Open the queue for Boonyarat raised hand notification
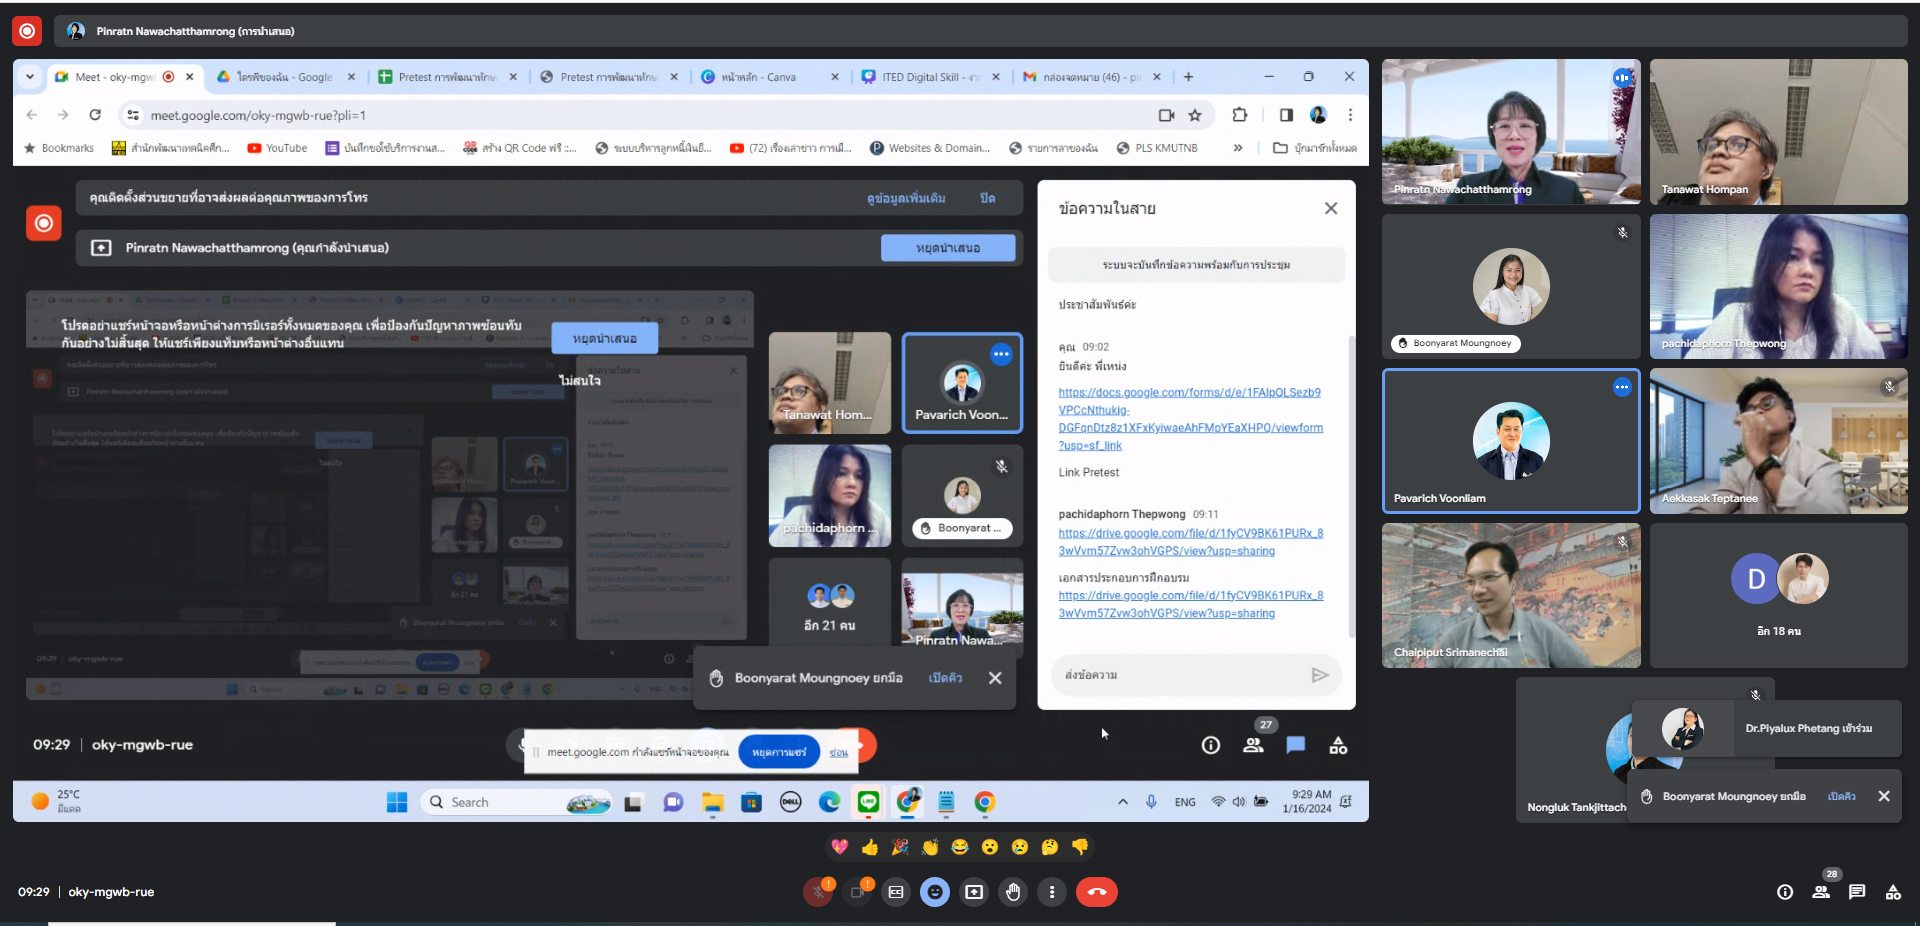This screenshot has width=1920, height=926. click(x=945, y=678)
